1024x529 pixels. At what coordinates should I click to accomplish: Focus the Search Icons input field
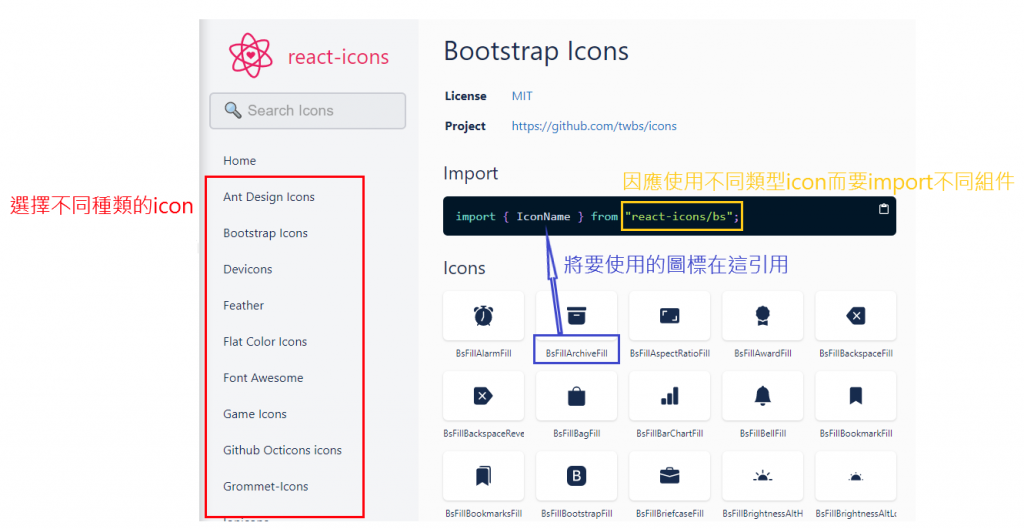point(308,110)
